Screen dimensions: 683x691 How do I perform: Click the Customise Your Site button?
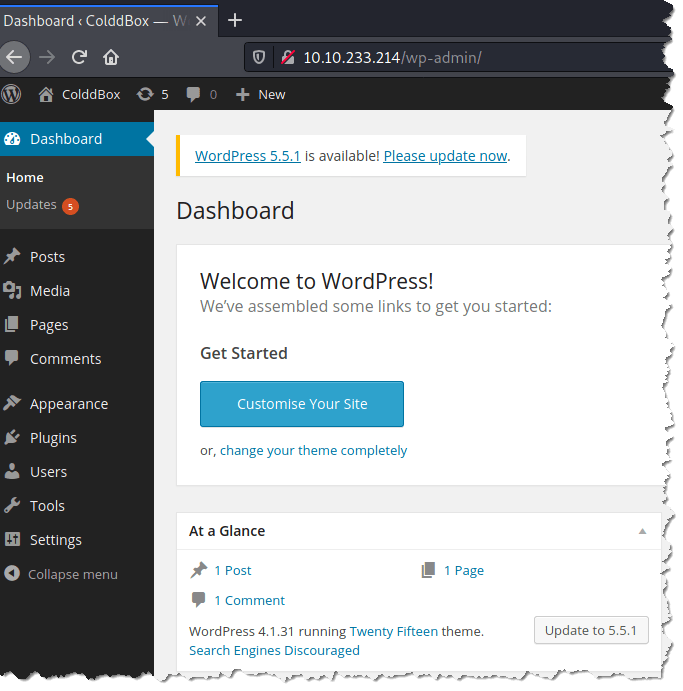pos(302,404)
